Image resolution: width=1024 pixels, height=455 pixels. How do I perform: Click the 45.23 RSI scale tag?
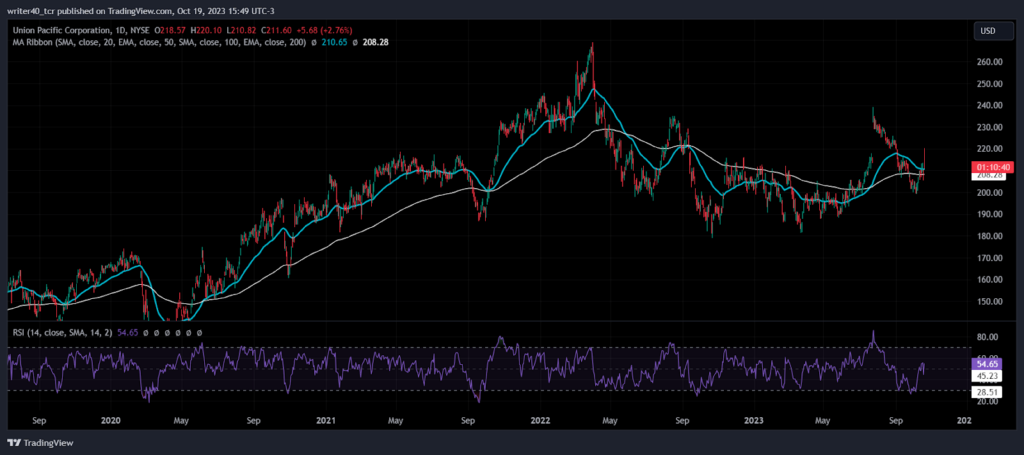[985, 375]
